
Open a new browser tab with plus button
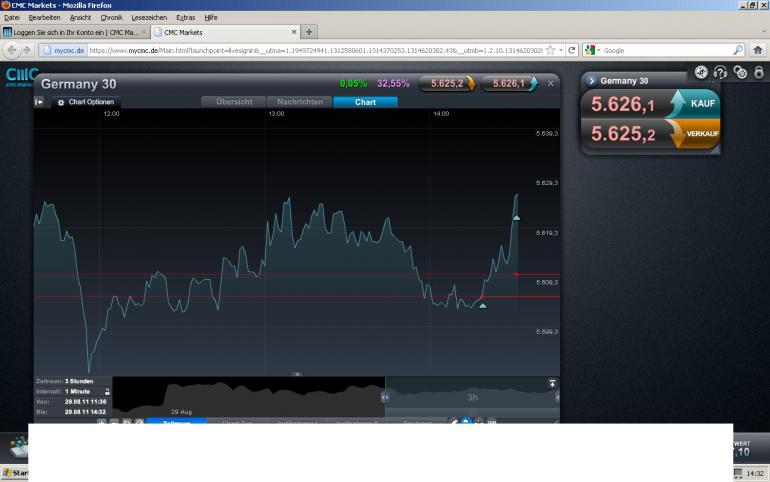(309, 32)
